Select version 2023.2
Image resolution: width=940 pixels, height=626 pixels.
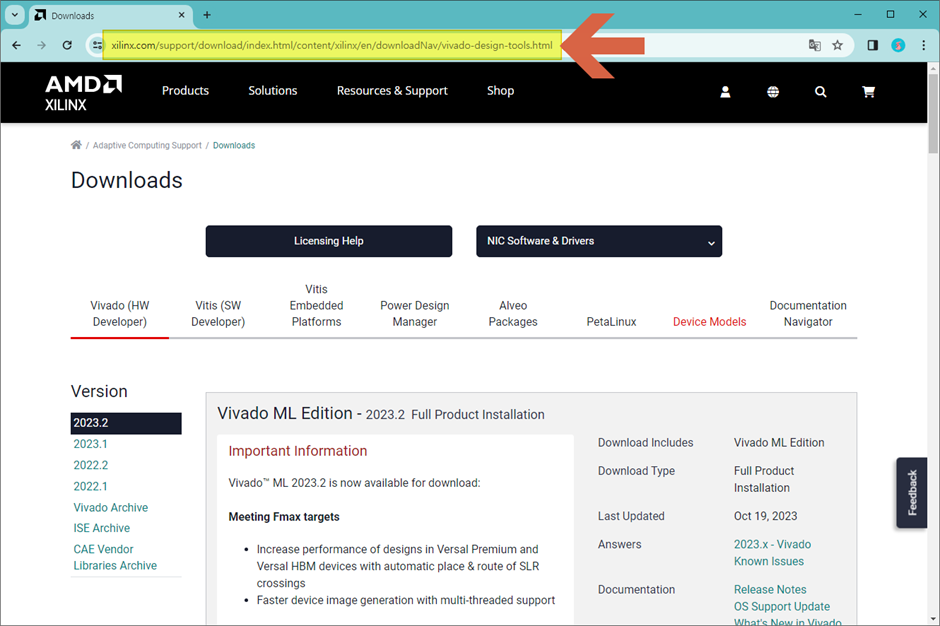click(126, 423)
